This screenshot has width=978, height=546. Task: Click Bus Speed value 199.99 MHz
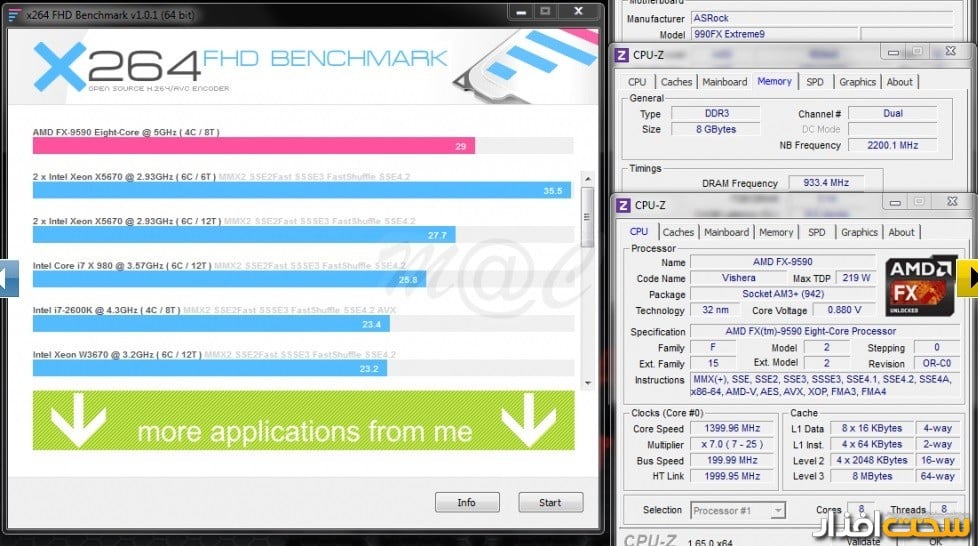click(732, 461)
